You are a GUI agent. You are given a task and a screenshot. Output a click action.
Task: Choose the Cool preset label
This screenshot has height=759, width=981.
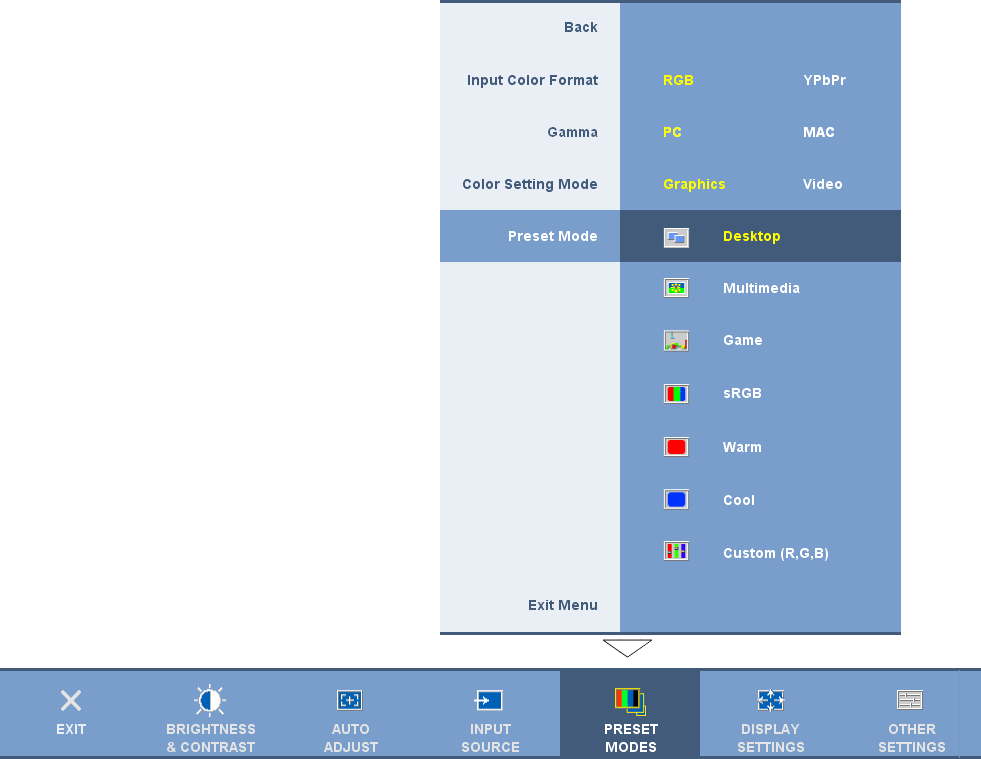[x=739, y=501]
